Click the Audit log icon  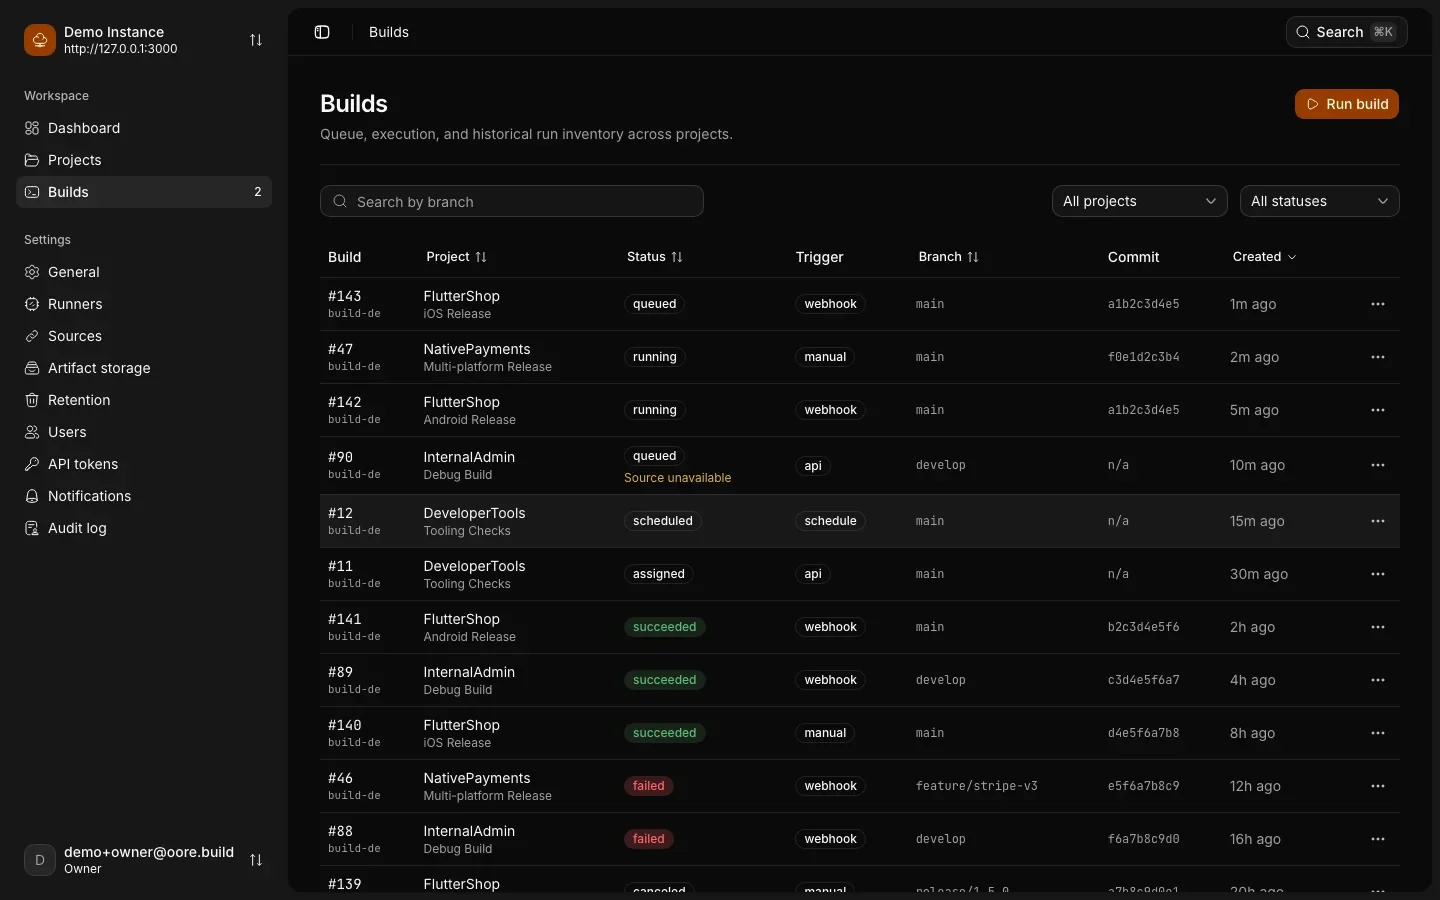point(32,528)
